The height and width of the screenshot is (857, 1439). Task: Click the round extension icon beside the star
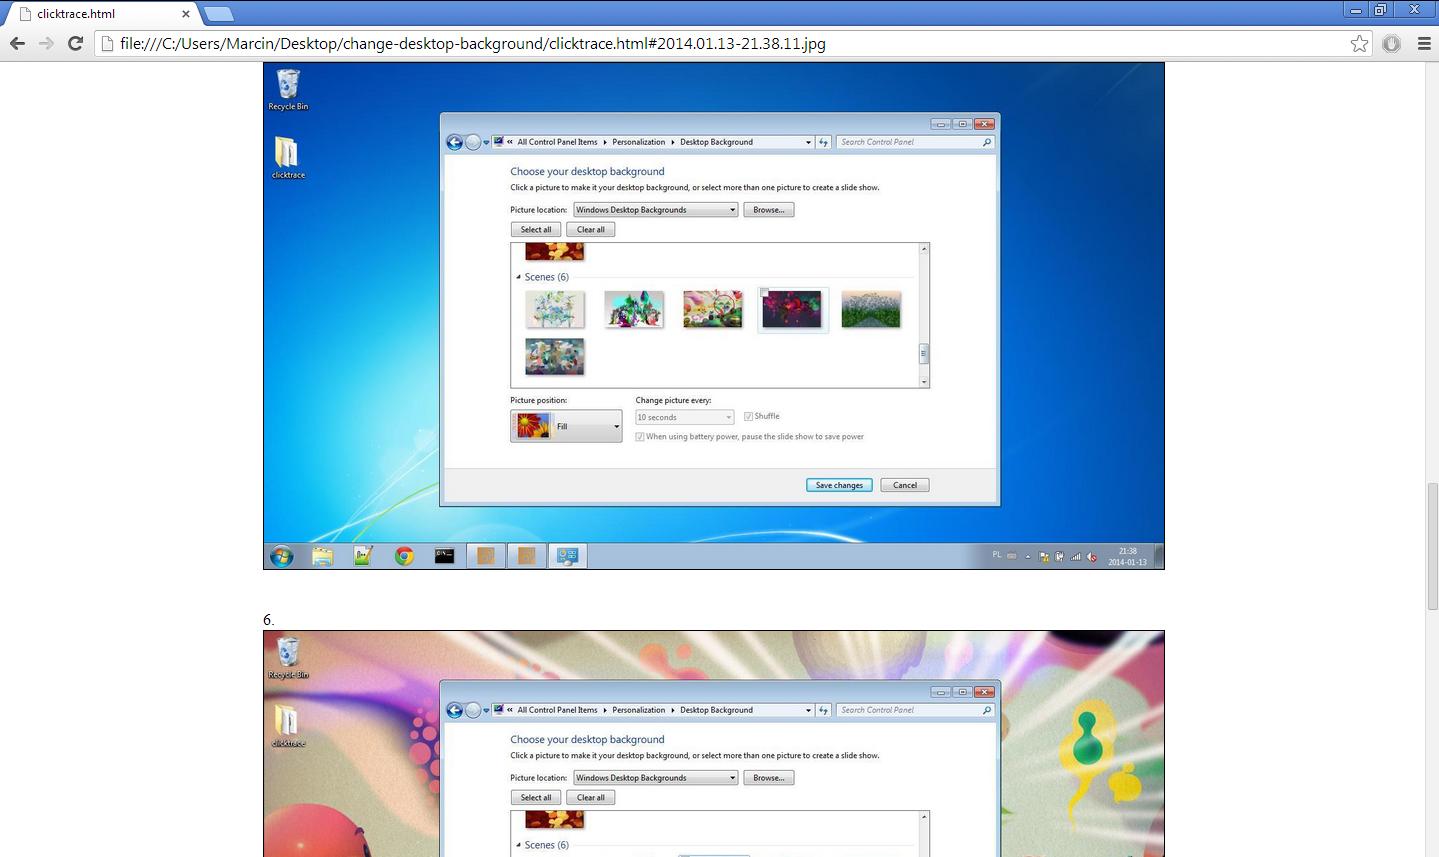coord(1391,43)
